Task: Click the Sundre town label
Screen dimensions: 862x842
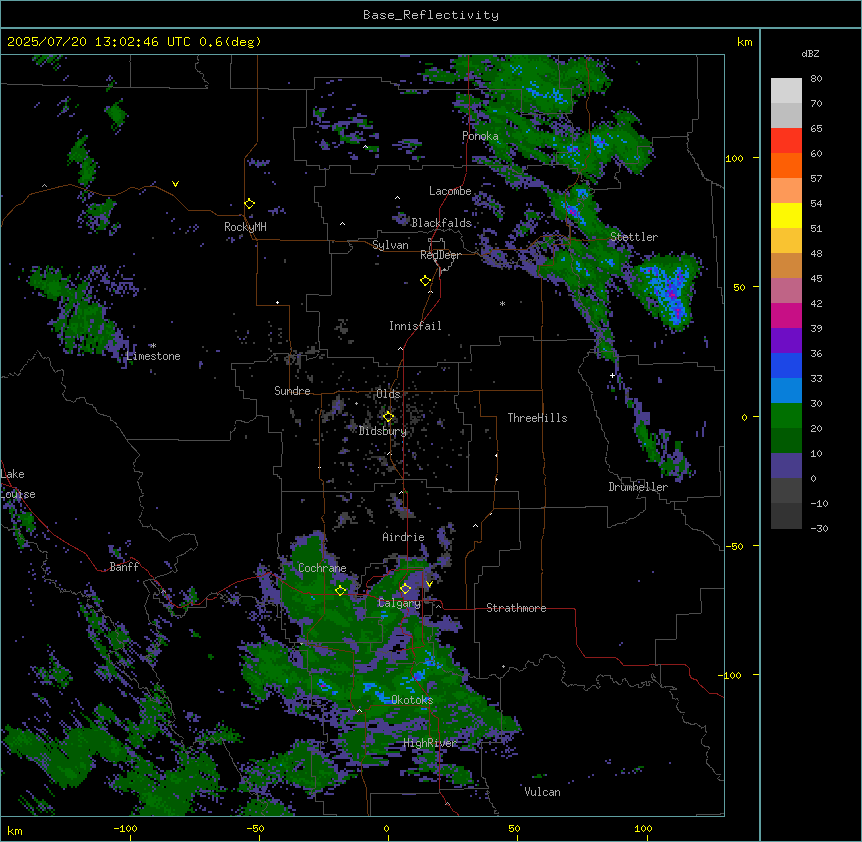Action: coord(292,391)
